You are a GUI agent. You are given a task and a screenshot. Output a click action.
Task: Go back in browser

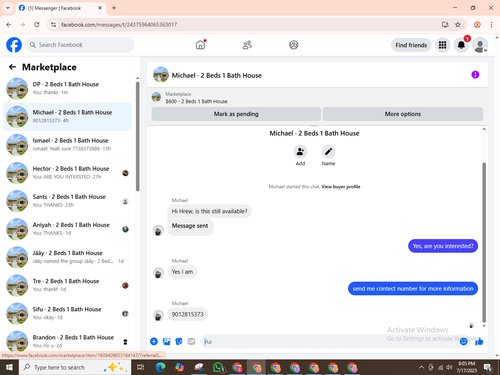[9, 25]
